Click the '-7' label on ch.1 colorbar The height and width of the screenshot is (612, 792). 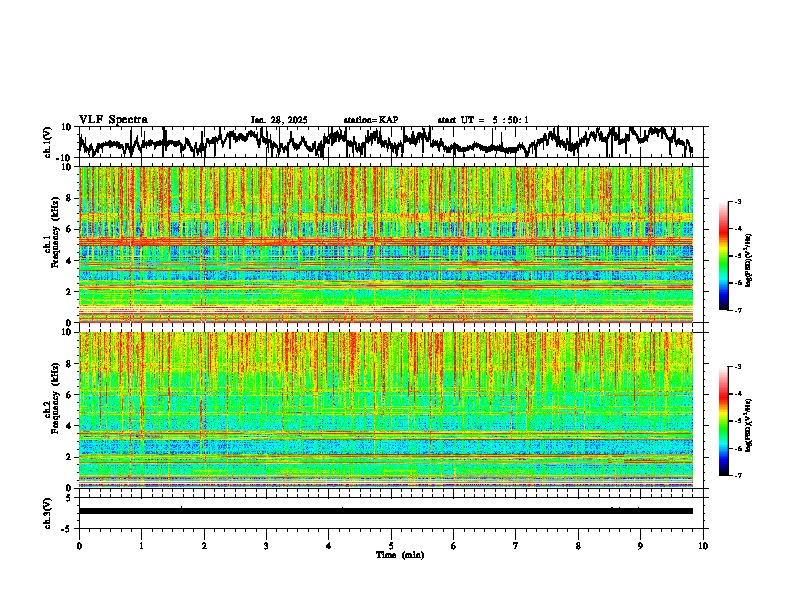point(737,310)
